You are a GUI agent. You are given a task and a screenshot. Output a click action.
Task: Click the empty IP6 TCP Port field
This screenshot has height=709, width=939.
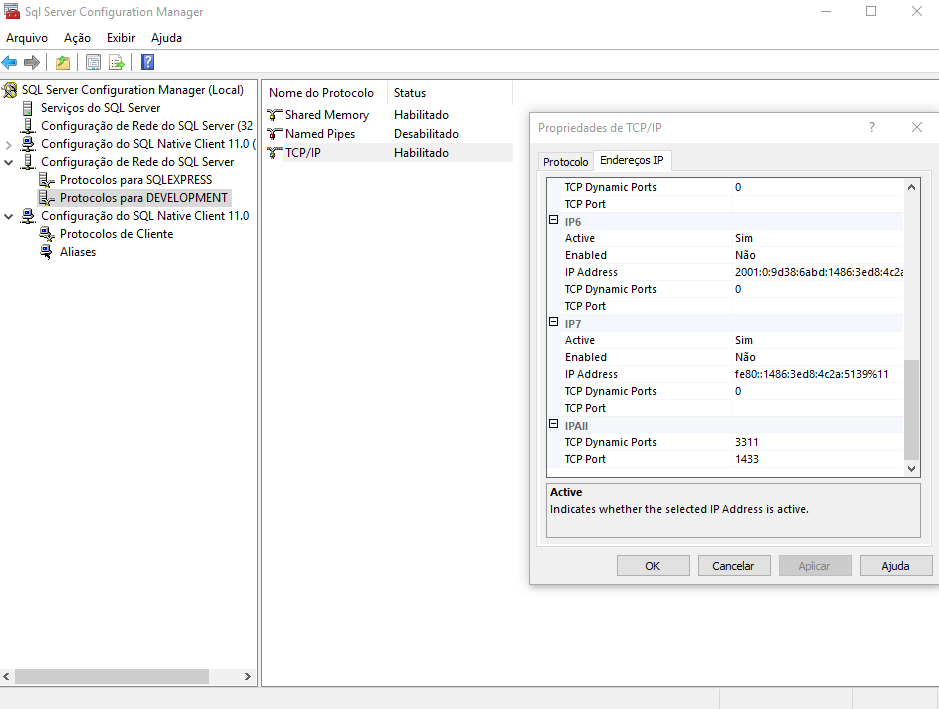coord(817,306)
